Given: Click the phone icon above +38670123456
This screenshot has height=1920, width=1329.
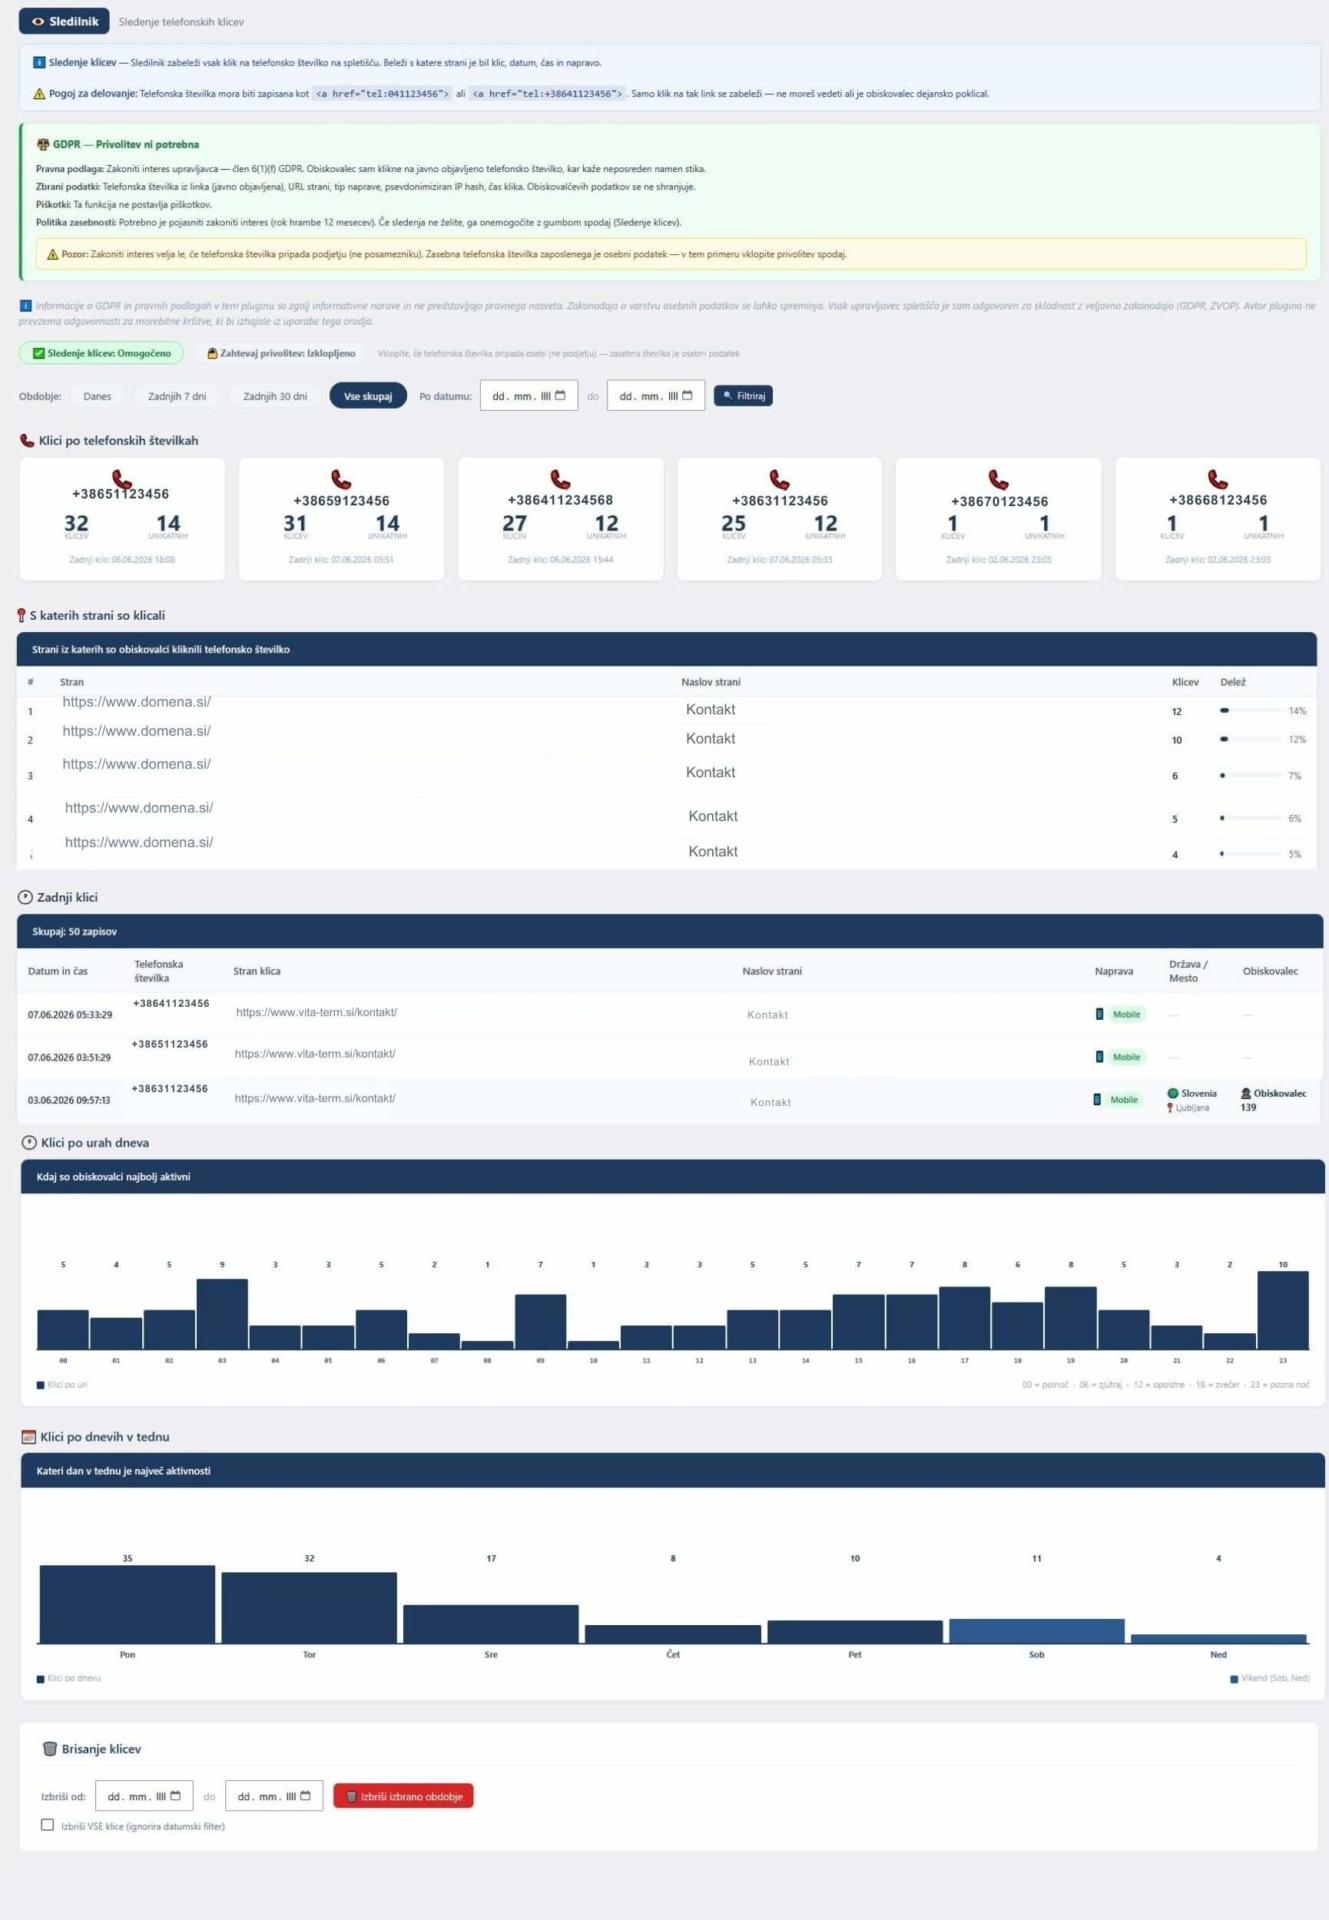Looking at the screenshot, I should tap(998, 479).
